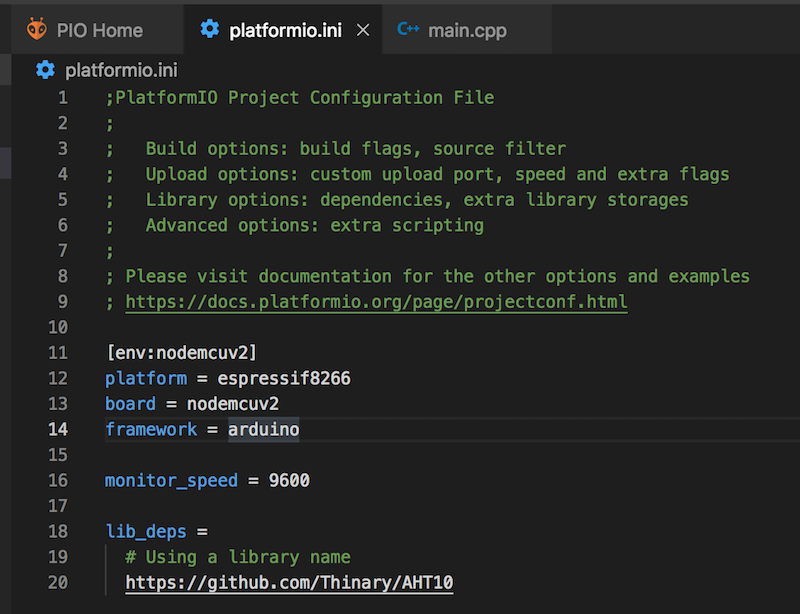The image size is (800, 614).
Task: Follow the github.com/Thinary/AHT10 link
Action: [289, 582]
